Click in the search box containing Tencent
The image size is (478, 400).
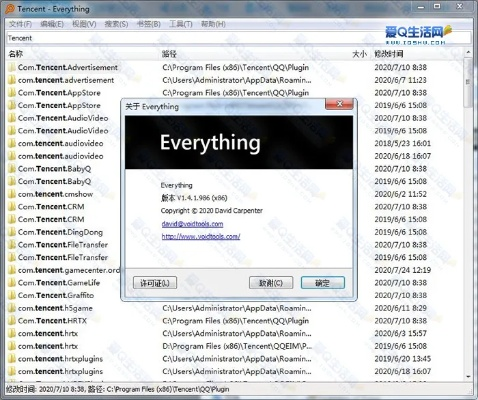[239, 38]
